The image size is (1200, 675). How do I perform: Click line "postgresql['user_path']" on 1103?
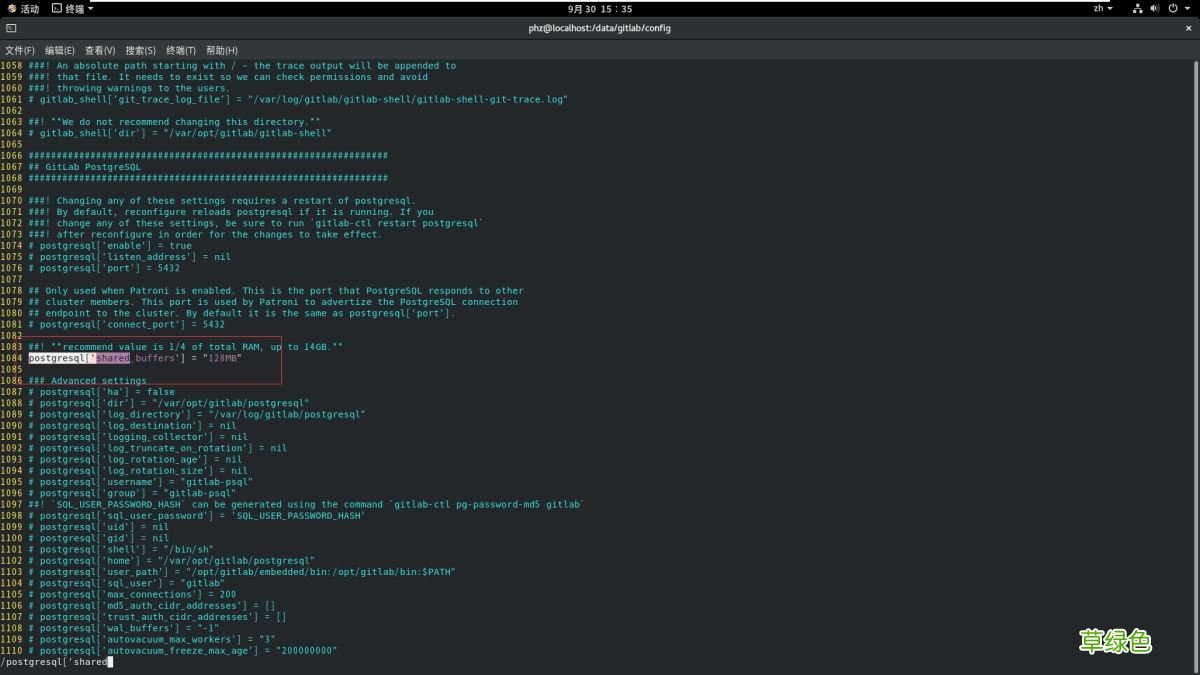click(241, 572)
